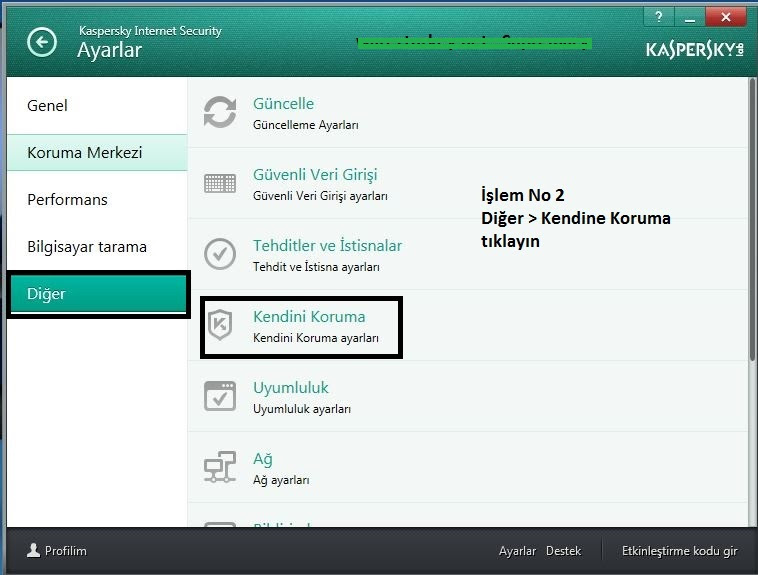Select the Koruma Merkezi tab

[97, 152]
